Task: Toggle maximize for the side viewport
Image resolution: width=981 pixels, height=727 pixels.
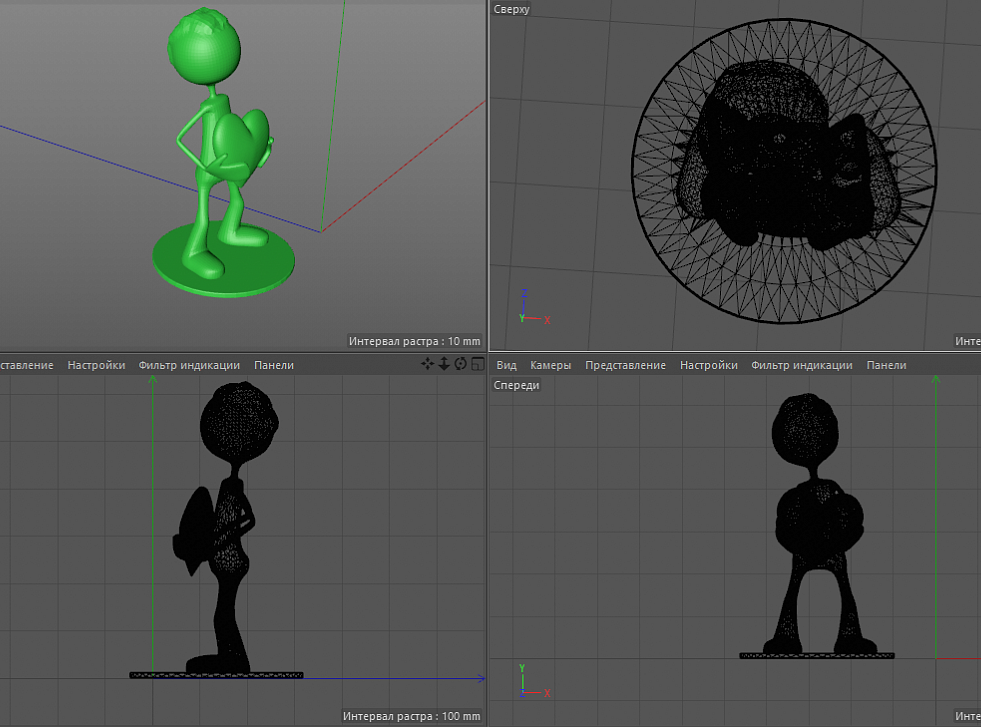Action: tap(477, 365)
